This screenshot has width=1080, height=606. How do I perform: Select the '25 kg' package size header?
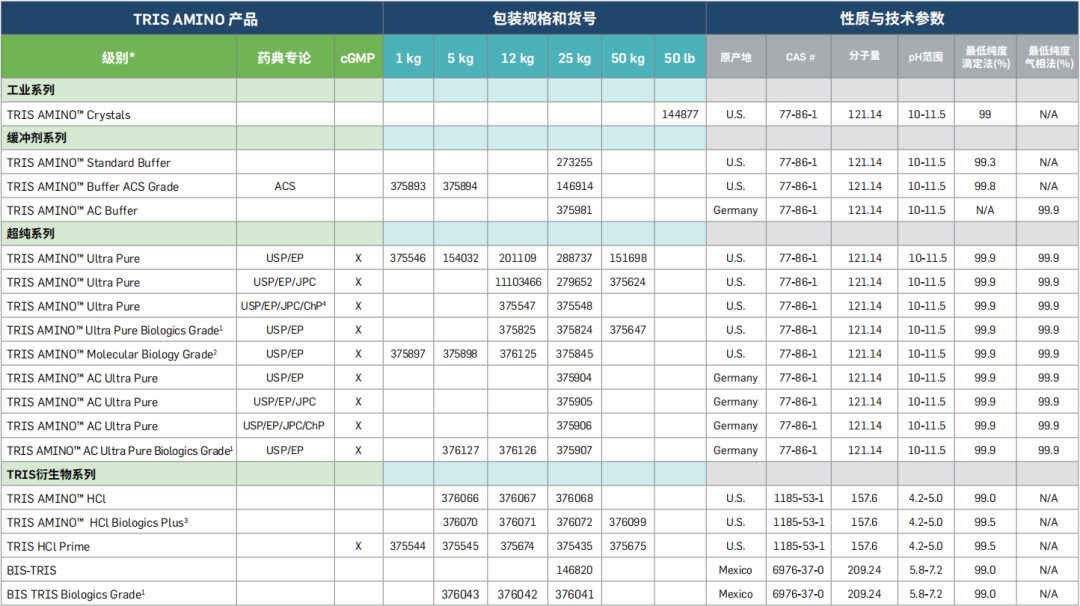point(574,58)
